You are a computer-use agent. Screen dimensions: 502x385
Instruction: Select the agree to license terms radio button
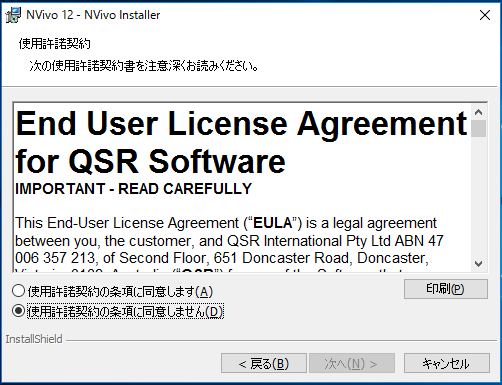(x=18, y=291)
